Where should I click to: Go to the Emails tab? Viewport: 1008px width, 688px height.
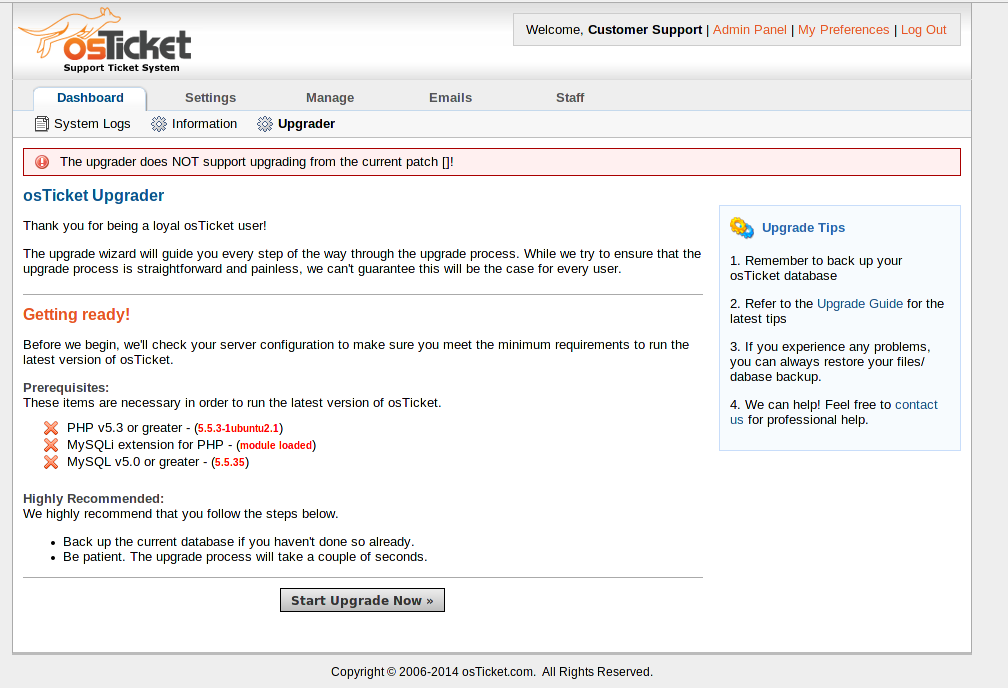pos(450,98)
